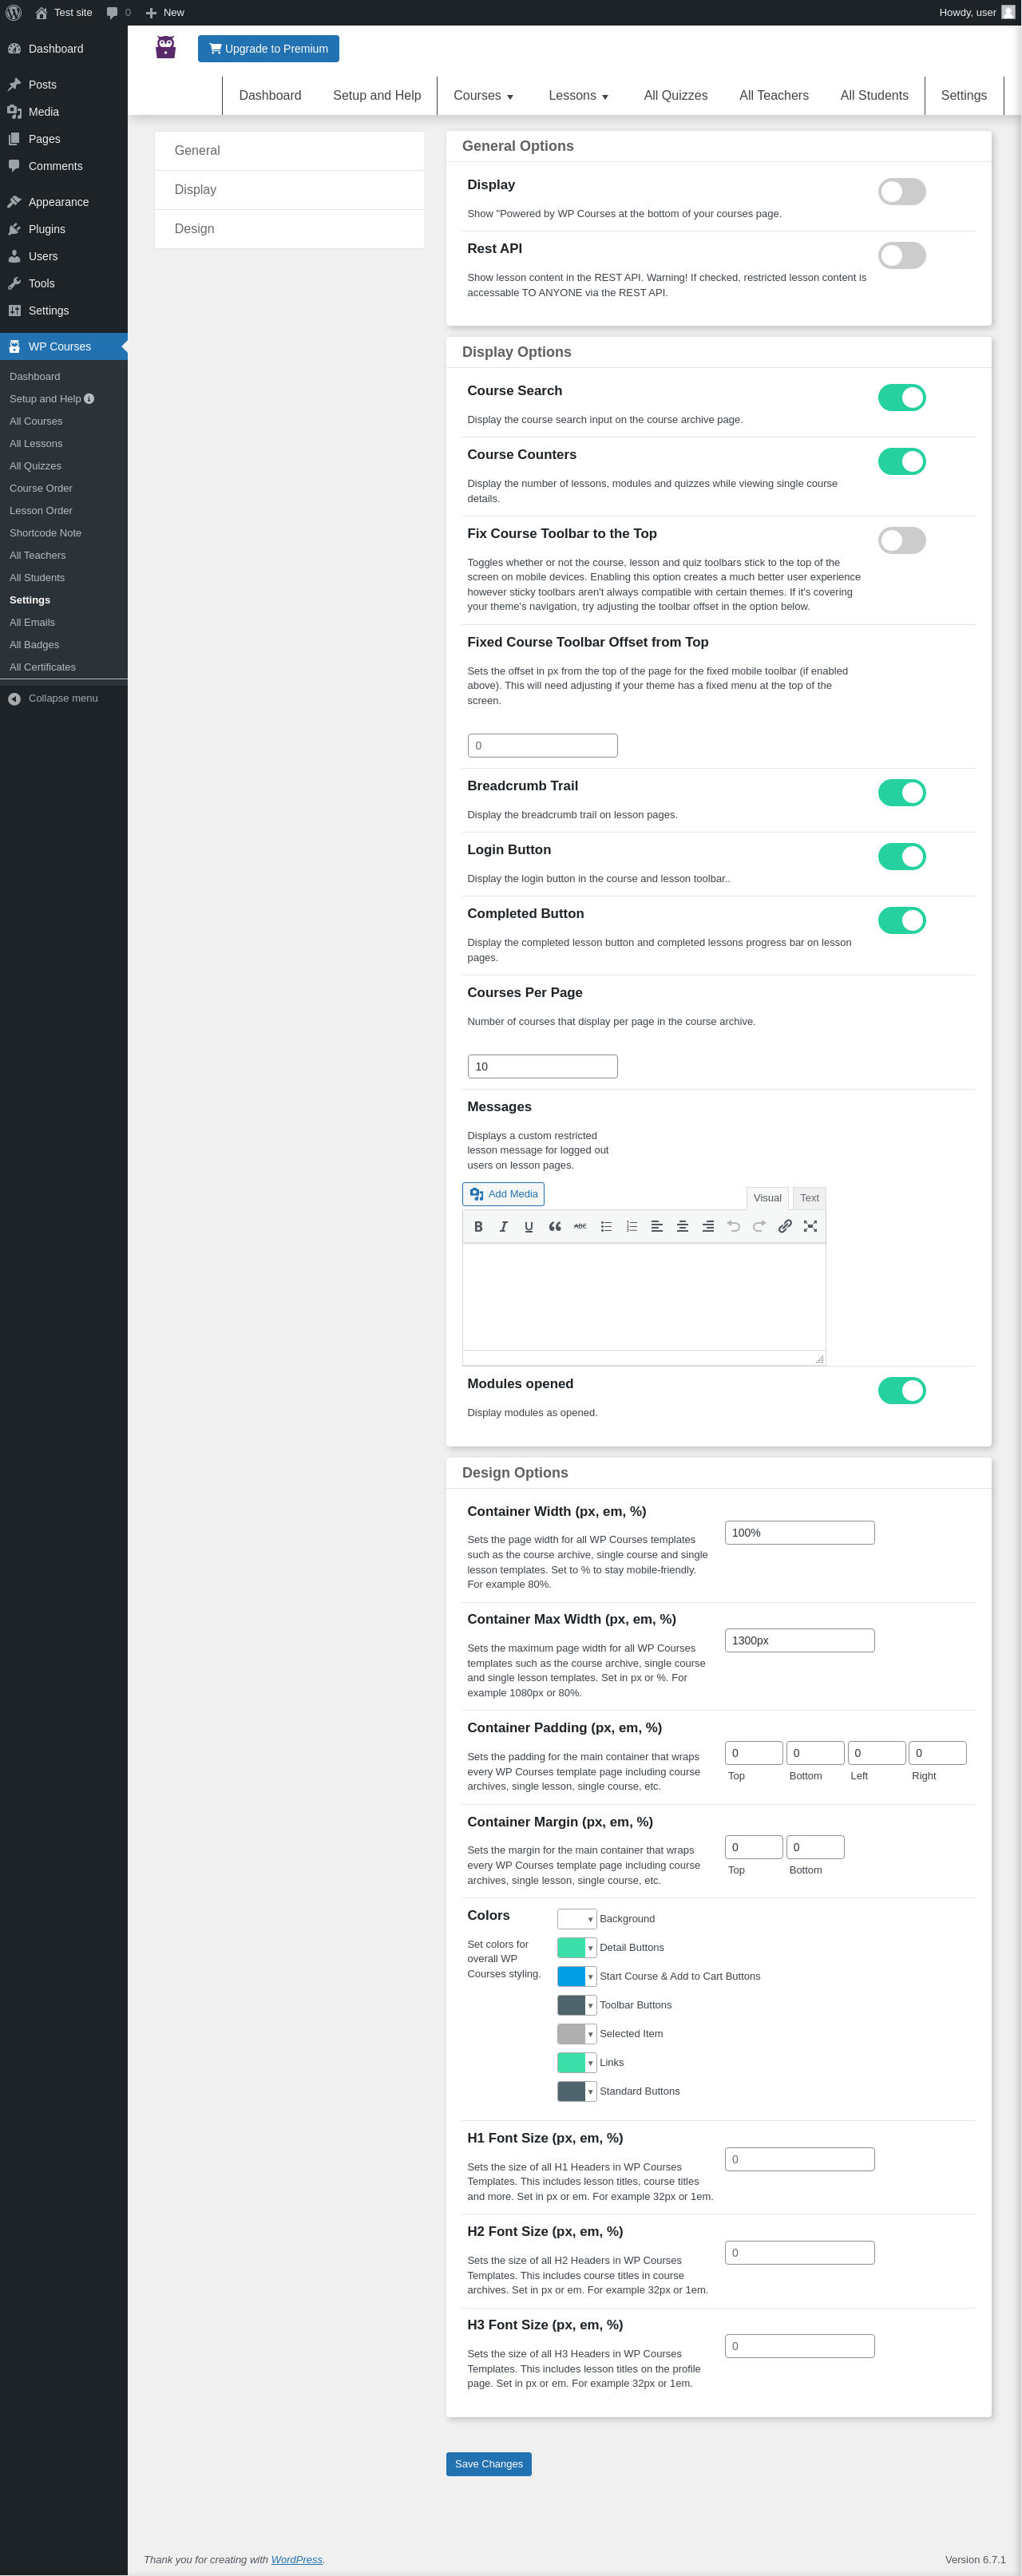Apply bold formatting in Messages editor
The width and height of the screenshot is (1022, 2576).
click(478, 1226)
